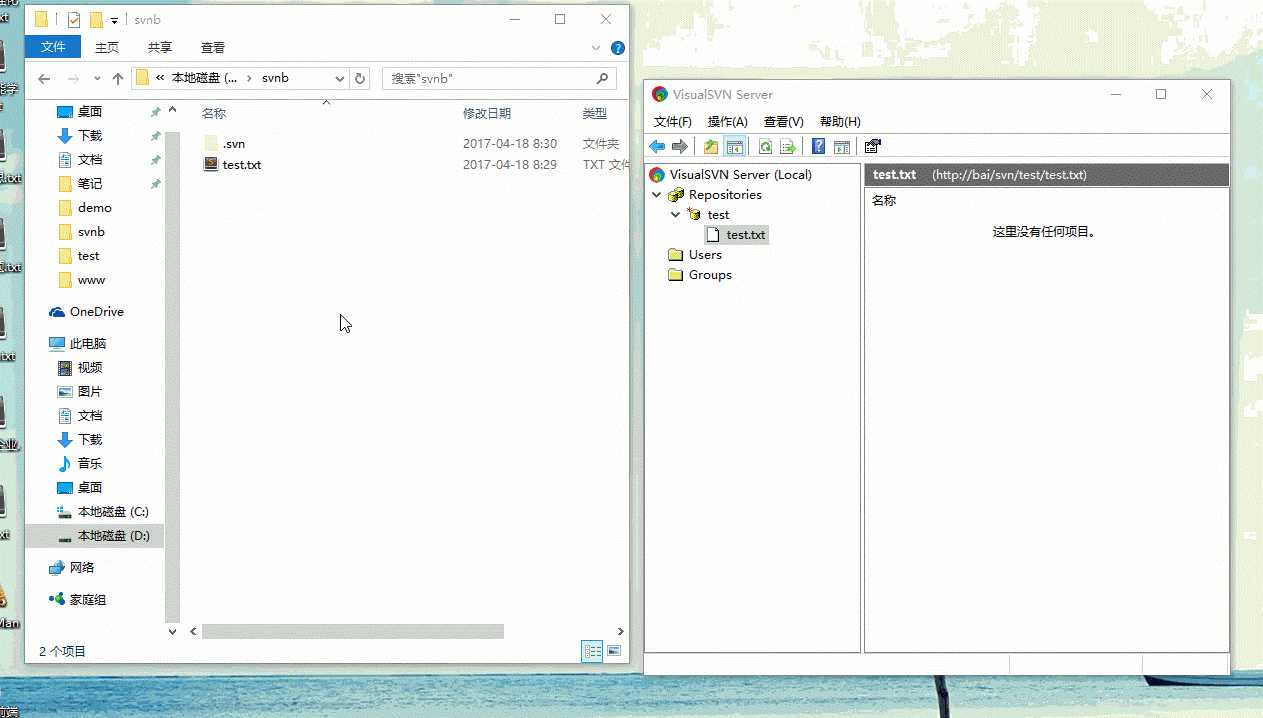Open recent locations dropdown in Explorer
This screenshot has height=718, width=1263.
point(97,78)
